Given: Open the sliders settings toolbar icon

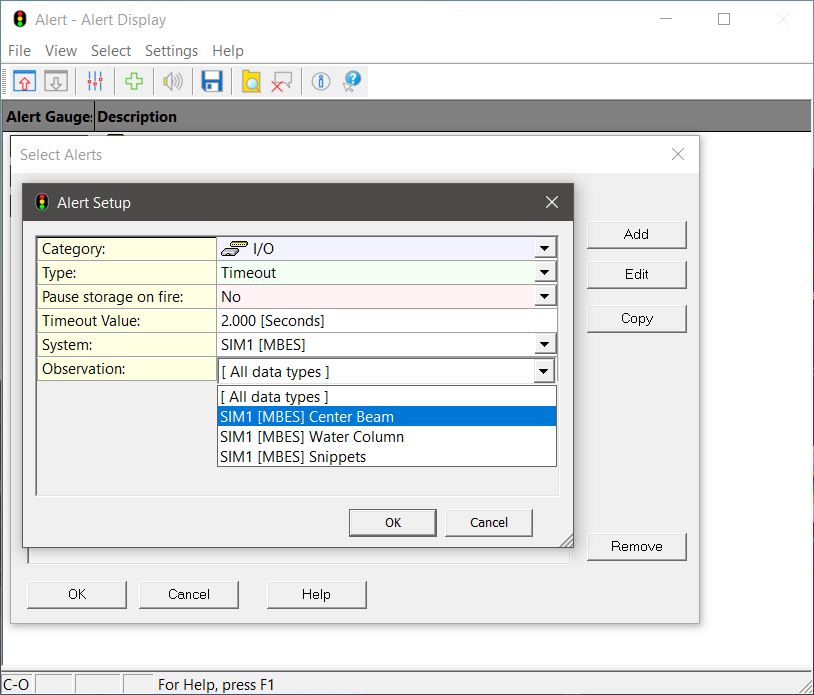Looking at the screenshot, I should [x=95, y=82].
